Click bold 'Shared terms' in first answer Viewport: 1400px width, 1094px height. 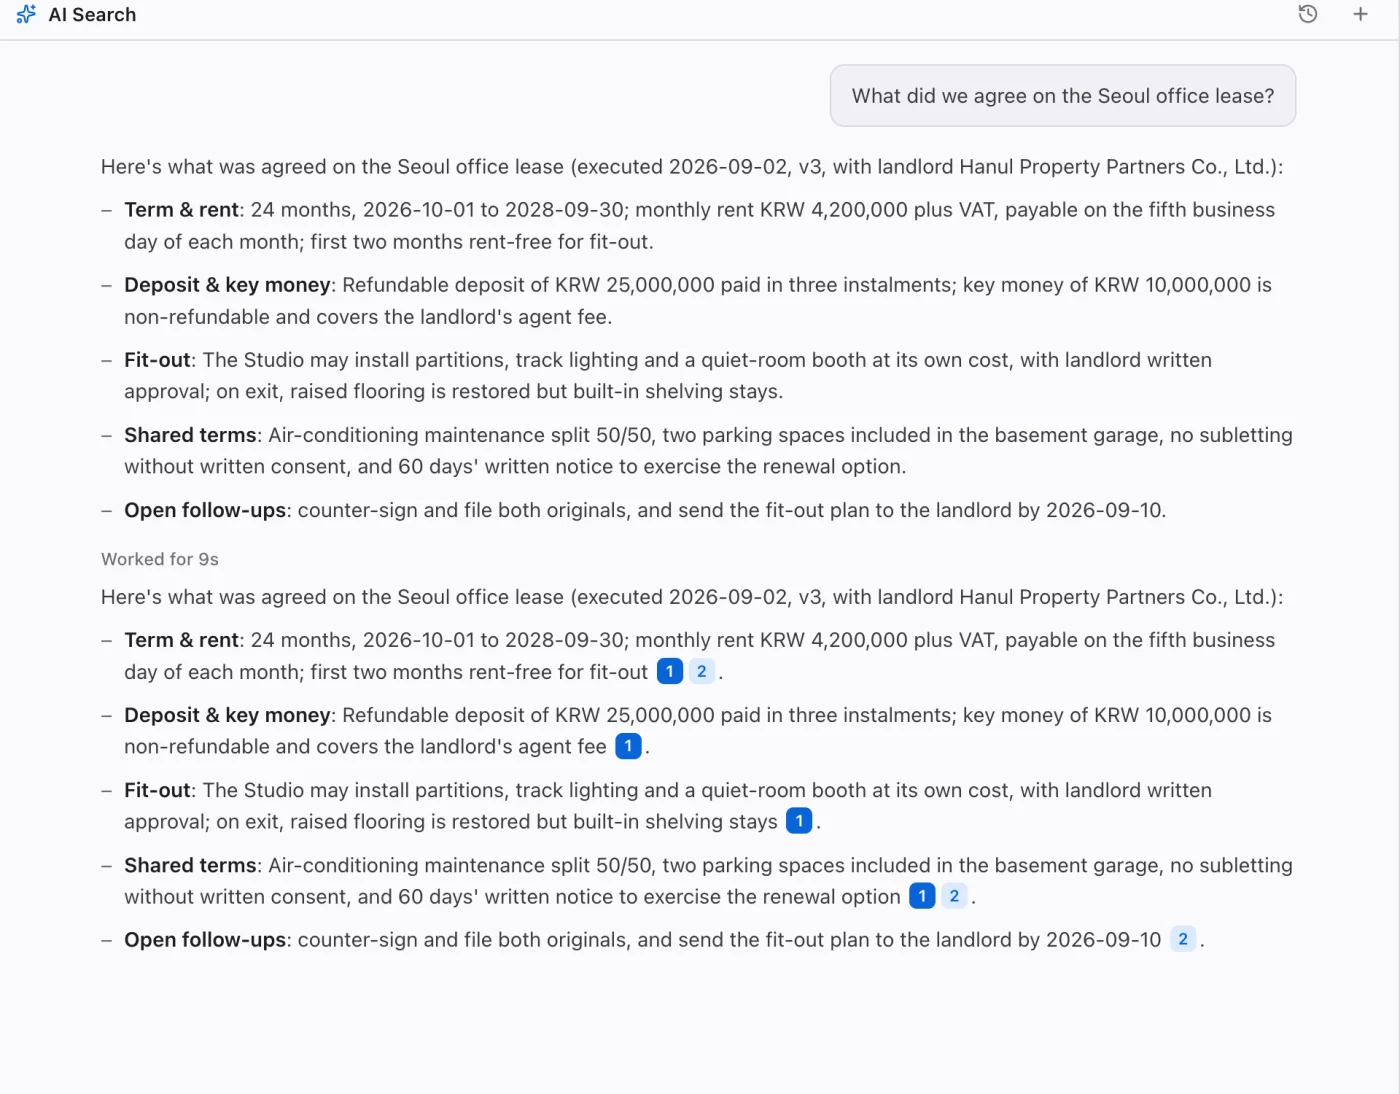(190, 435)
